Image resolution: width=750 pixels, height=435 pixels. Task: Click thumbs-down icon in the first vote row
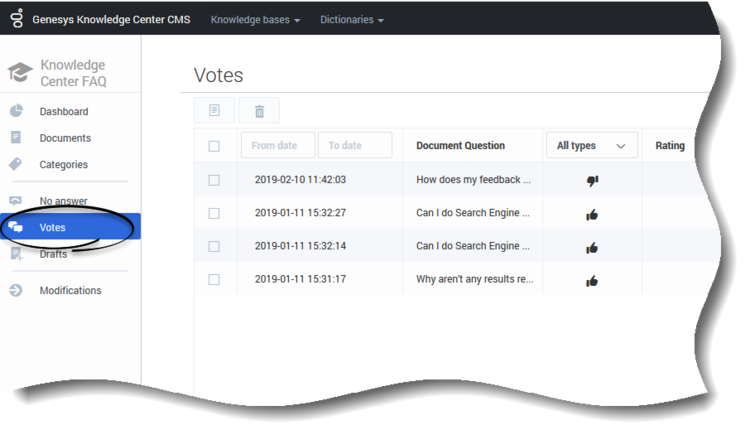coord(592,180)
